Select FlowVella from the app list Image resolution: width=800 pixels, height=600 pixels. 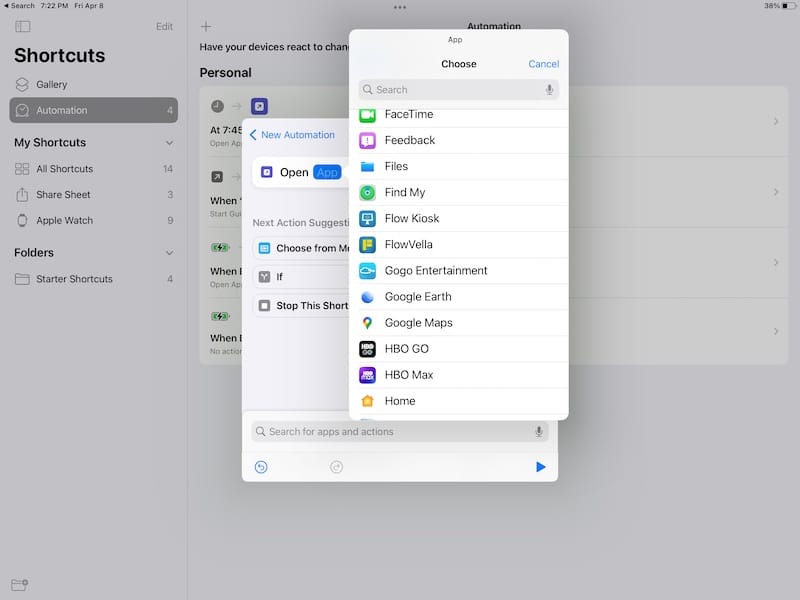pos(459,245)
